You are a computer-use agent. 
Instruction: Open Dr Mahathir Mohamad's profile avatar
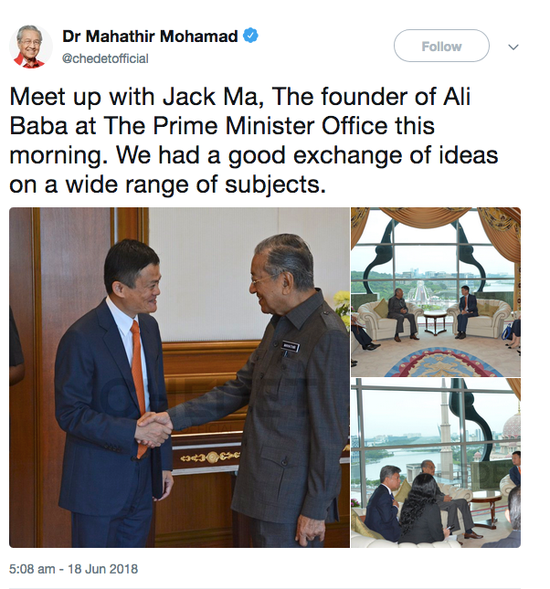click(30, 47)
